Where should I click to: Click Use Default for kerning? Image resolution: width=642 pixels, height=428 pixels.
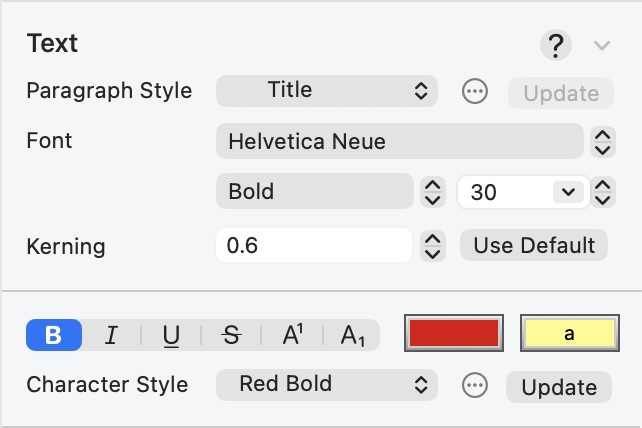534,245
